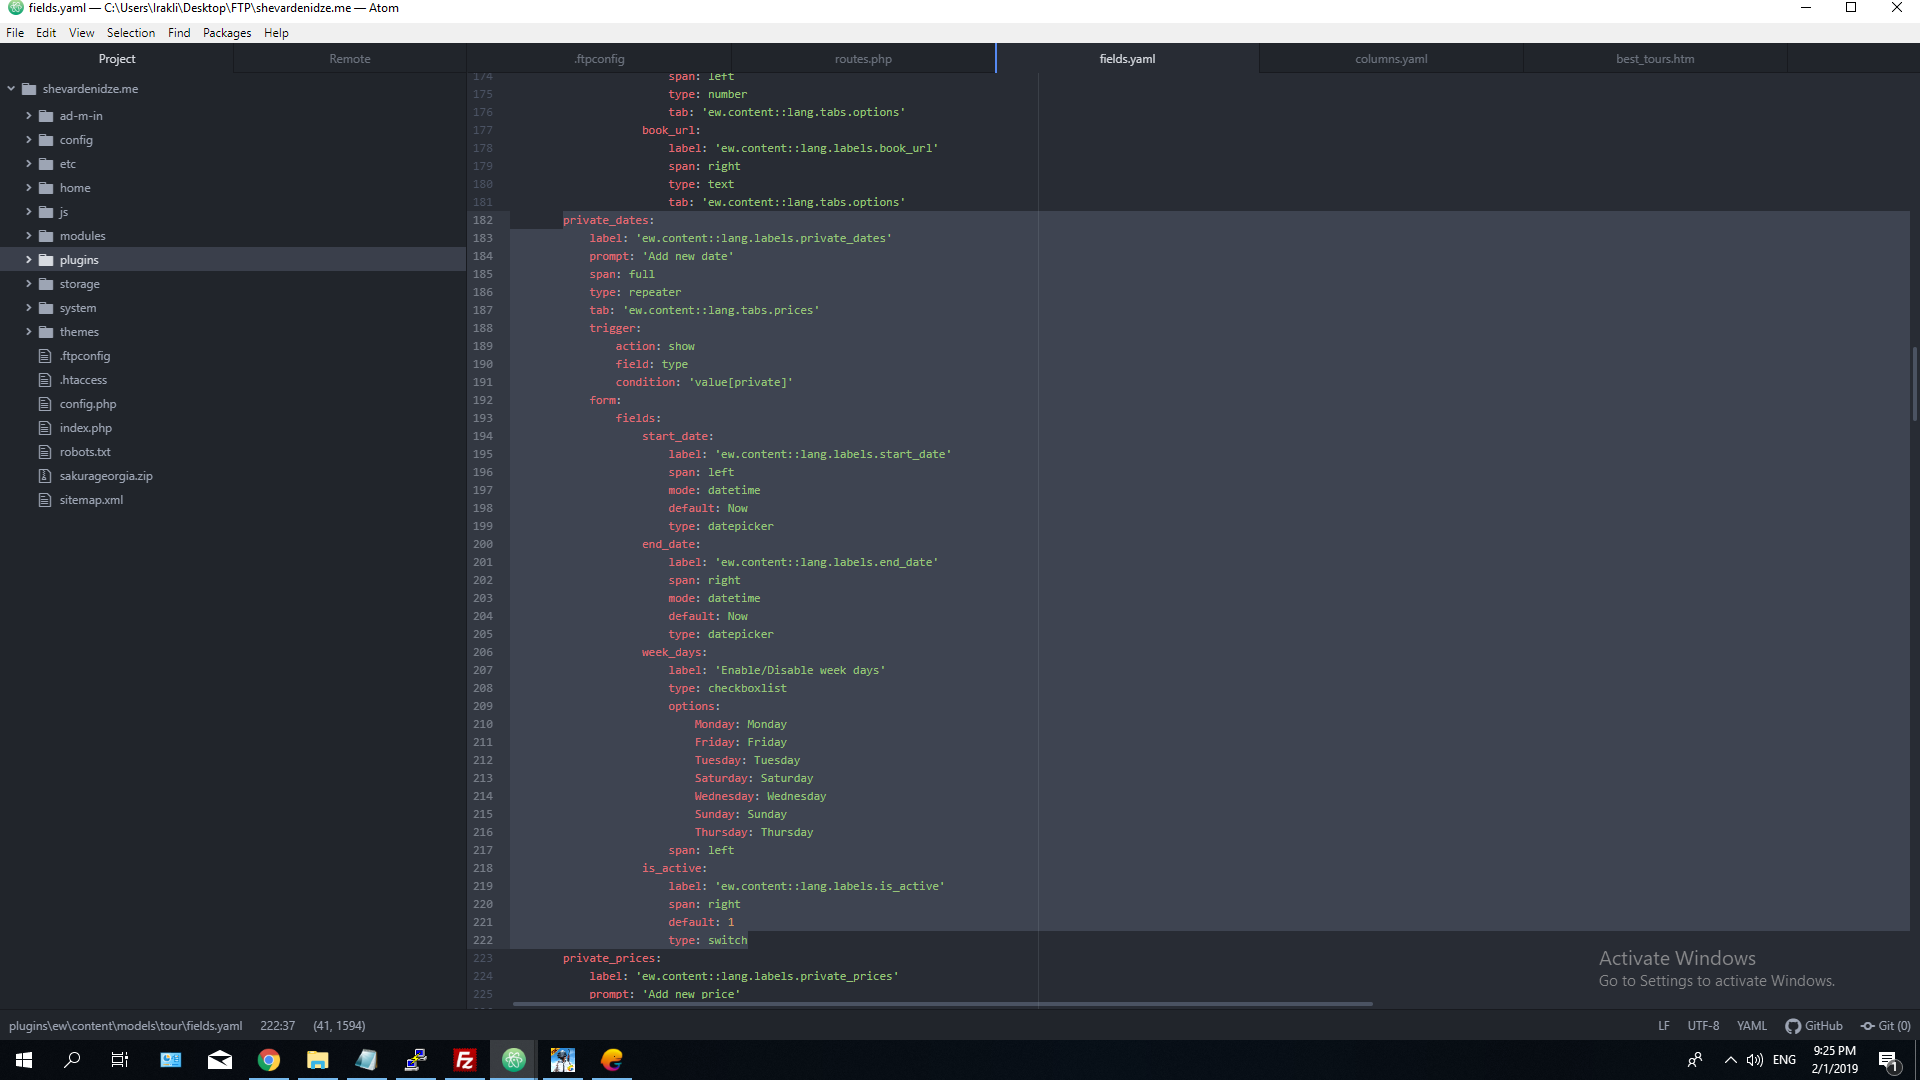
Task: Open the Packages menu
Action: [x=226, y=32]
